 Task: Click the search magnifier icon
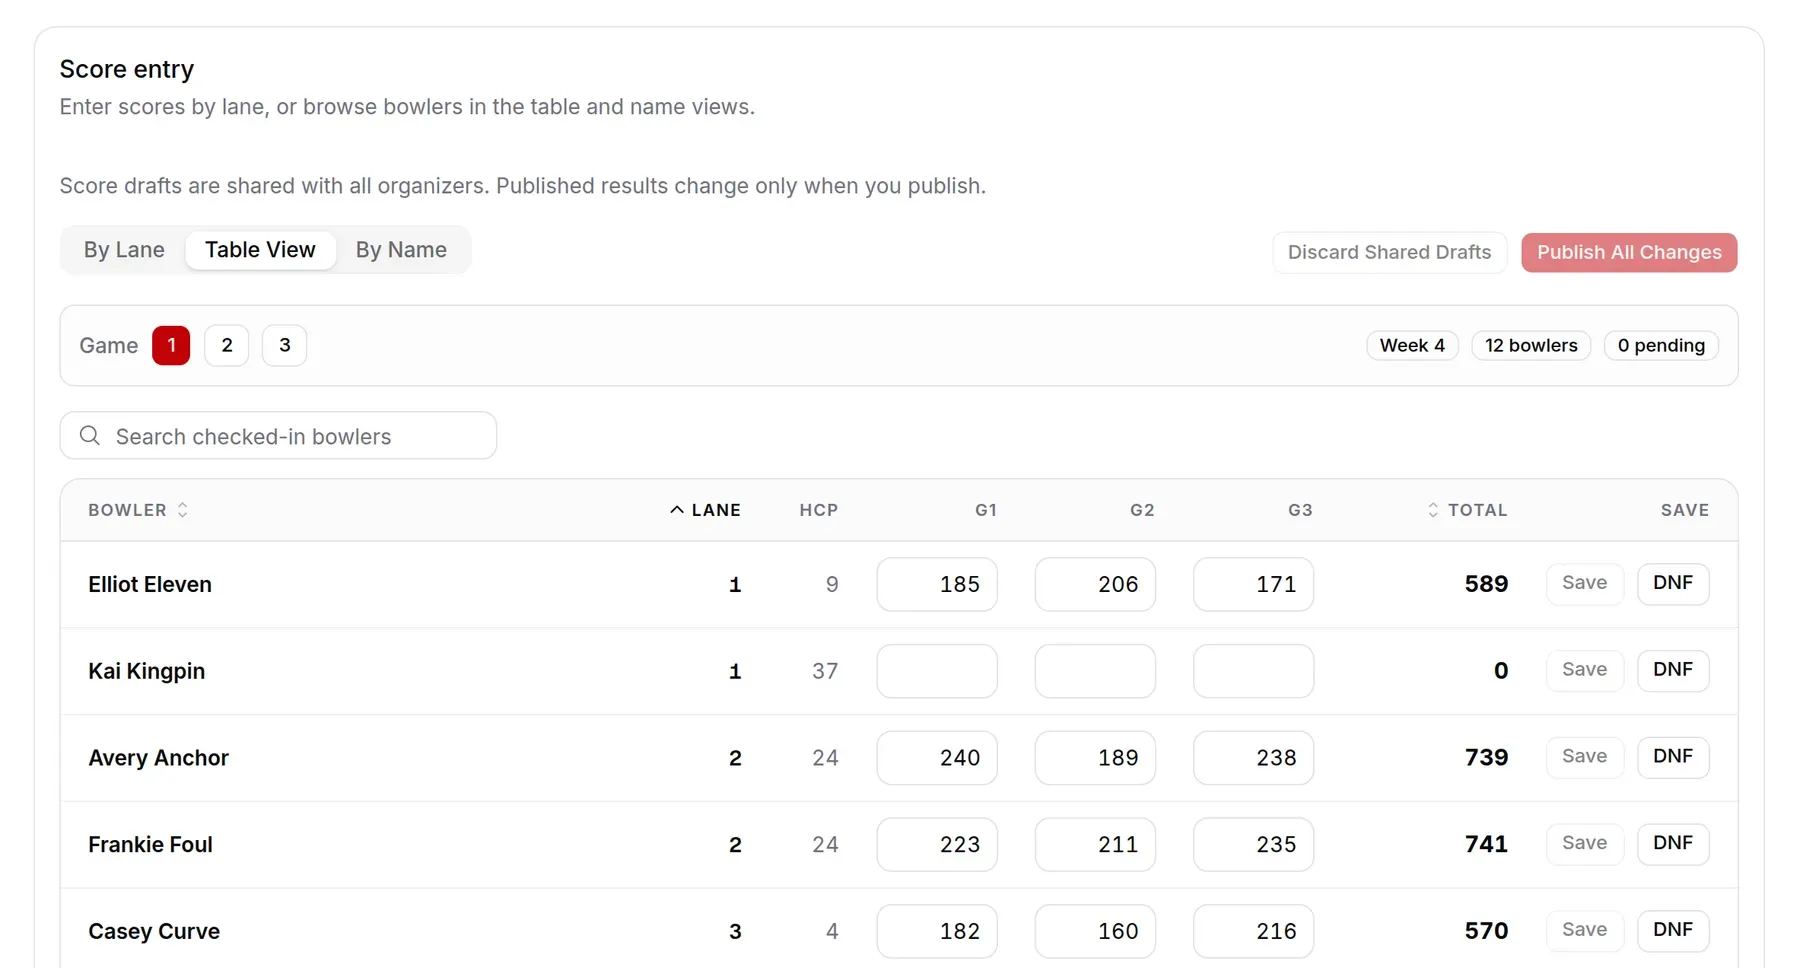[90, 436]
